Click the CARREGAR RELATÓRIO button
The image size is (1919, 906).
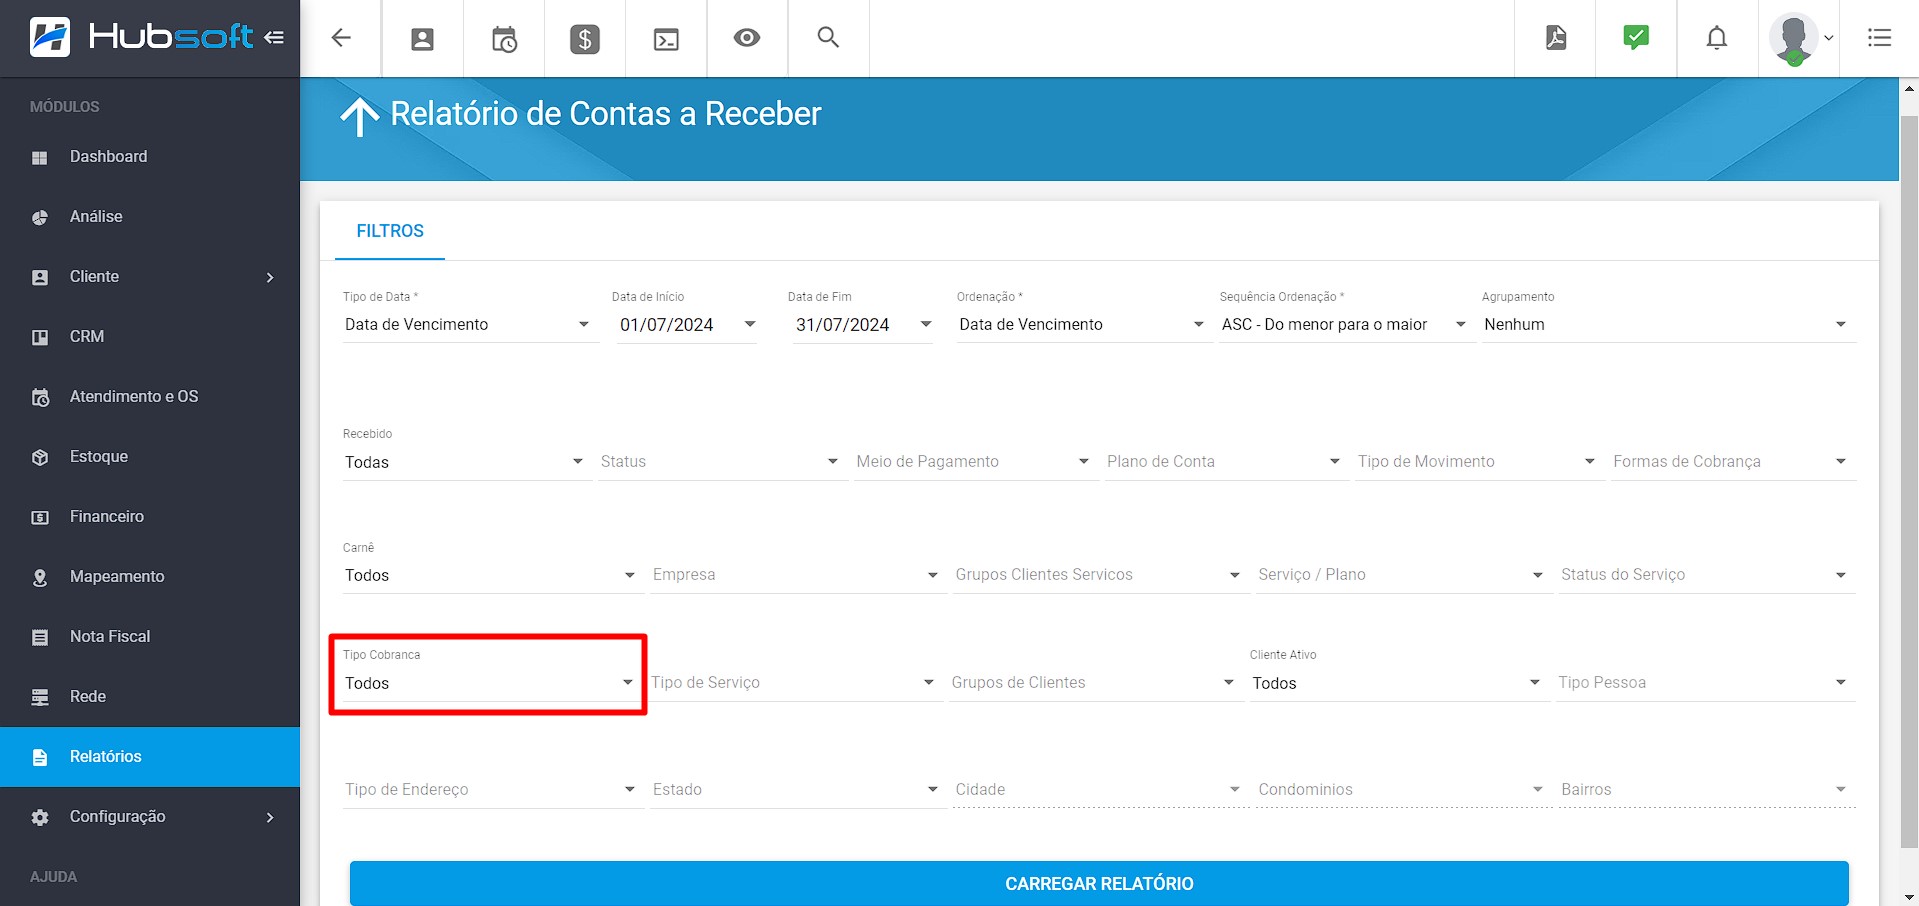[x=1099, y=884]
